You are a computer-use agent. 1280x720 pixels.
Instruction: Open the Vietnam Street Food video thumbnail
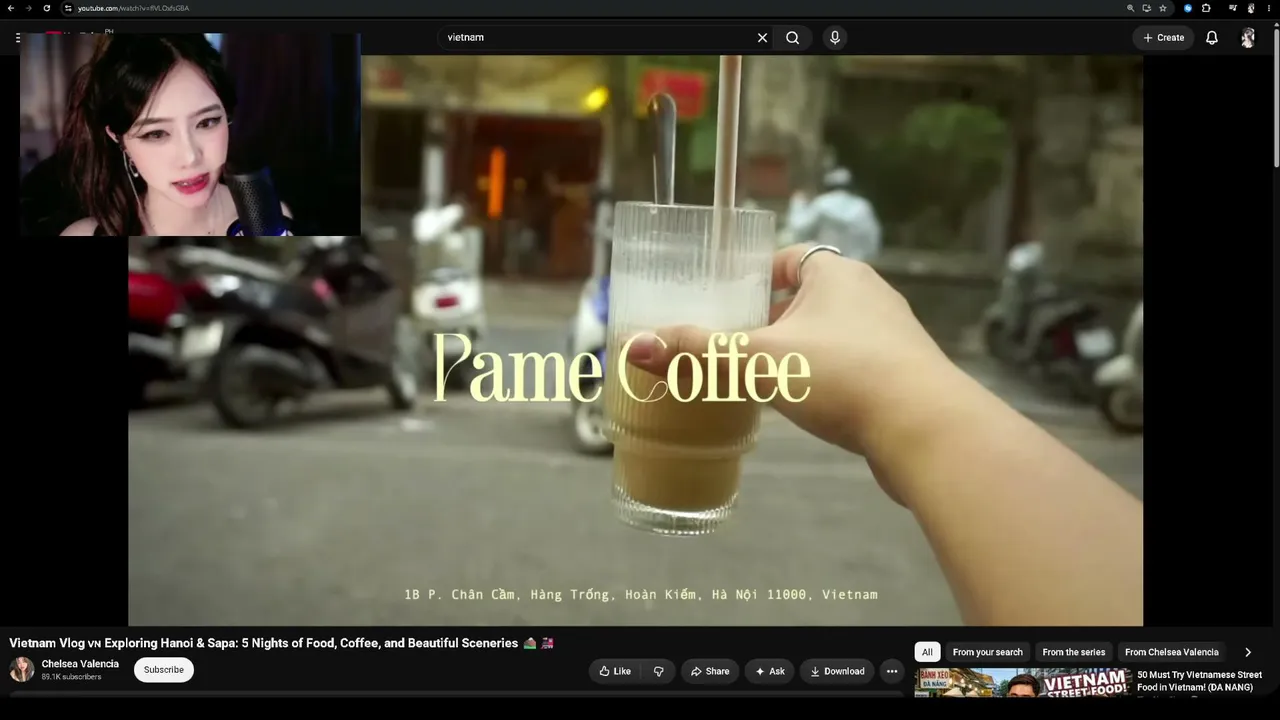pyautogui.click(x=1022, y=682)
